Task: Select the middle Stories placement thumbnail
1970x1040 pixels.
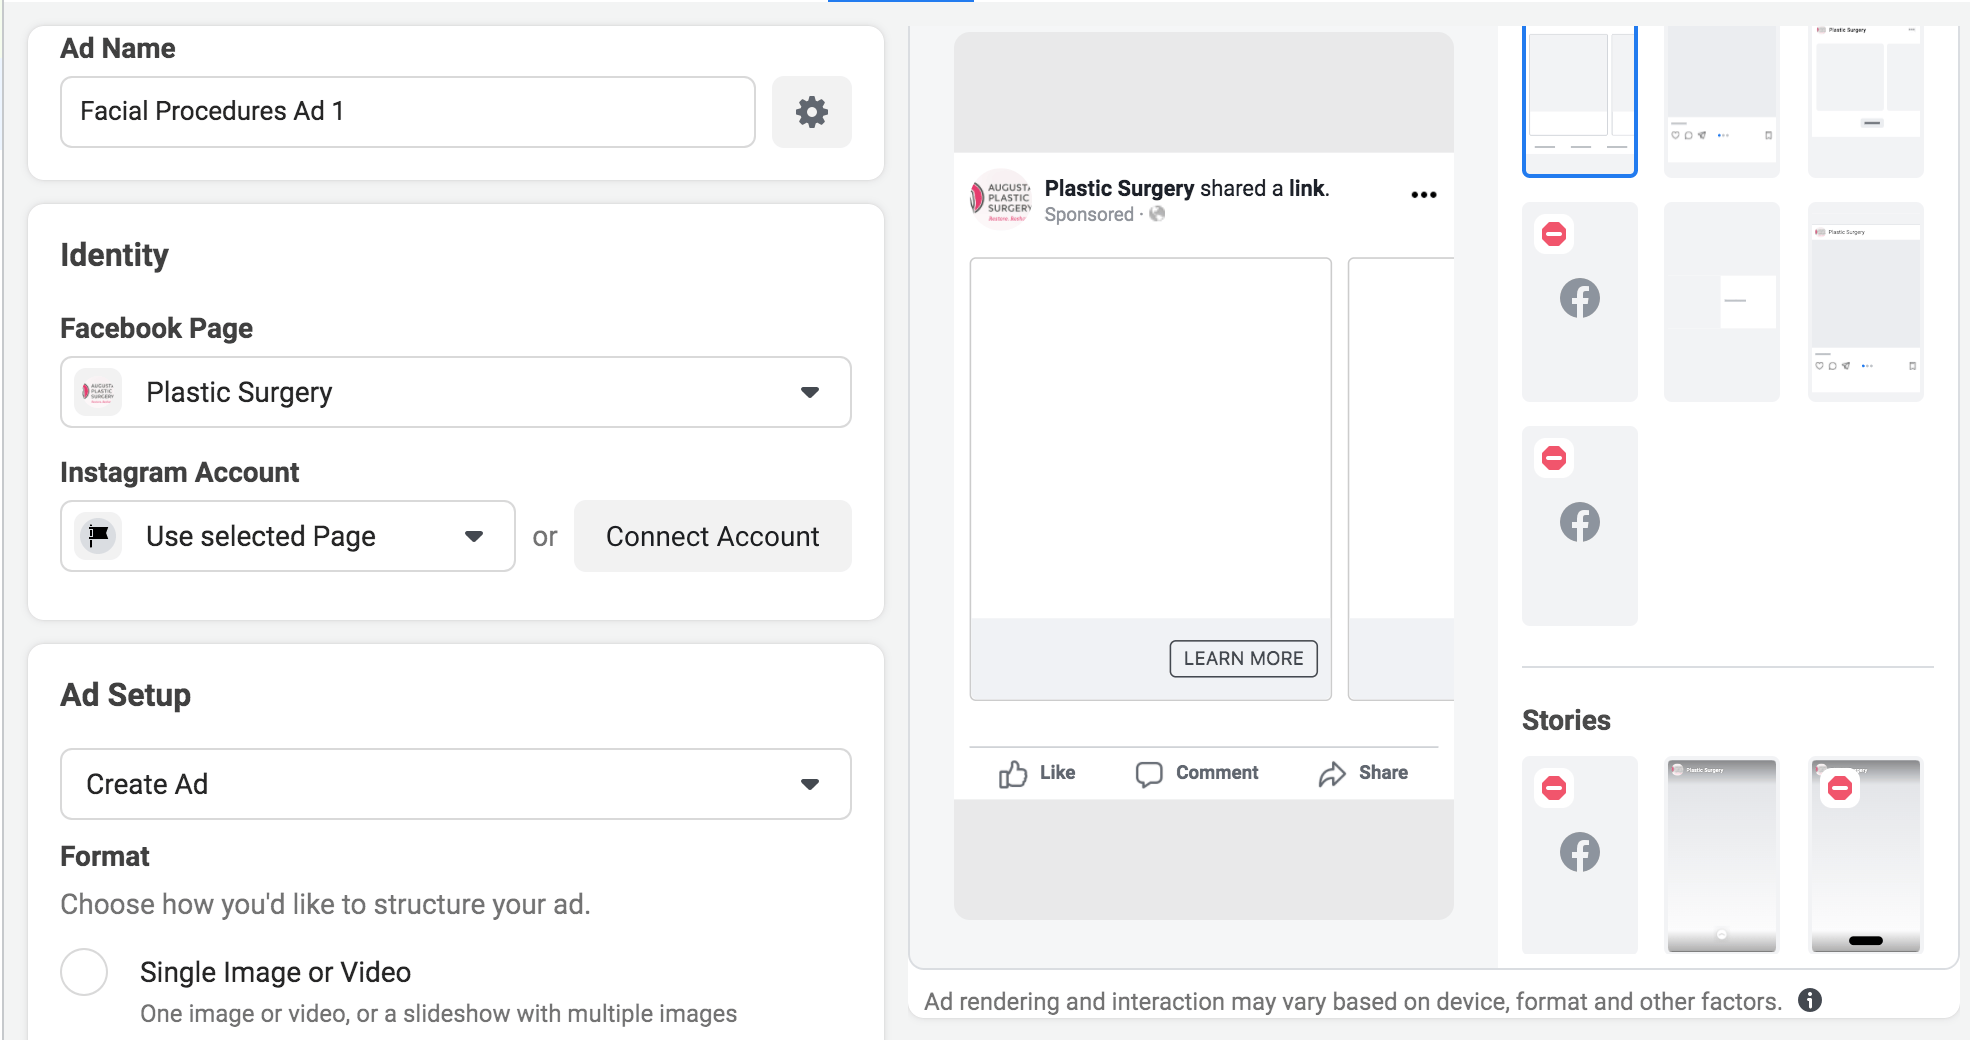Action: pos(1721,855)
